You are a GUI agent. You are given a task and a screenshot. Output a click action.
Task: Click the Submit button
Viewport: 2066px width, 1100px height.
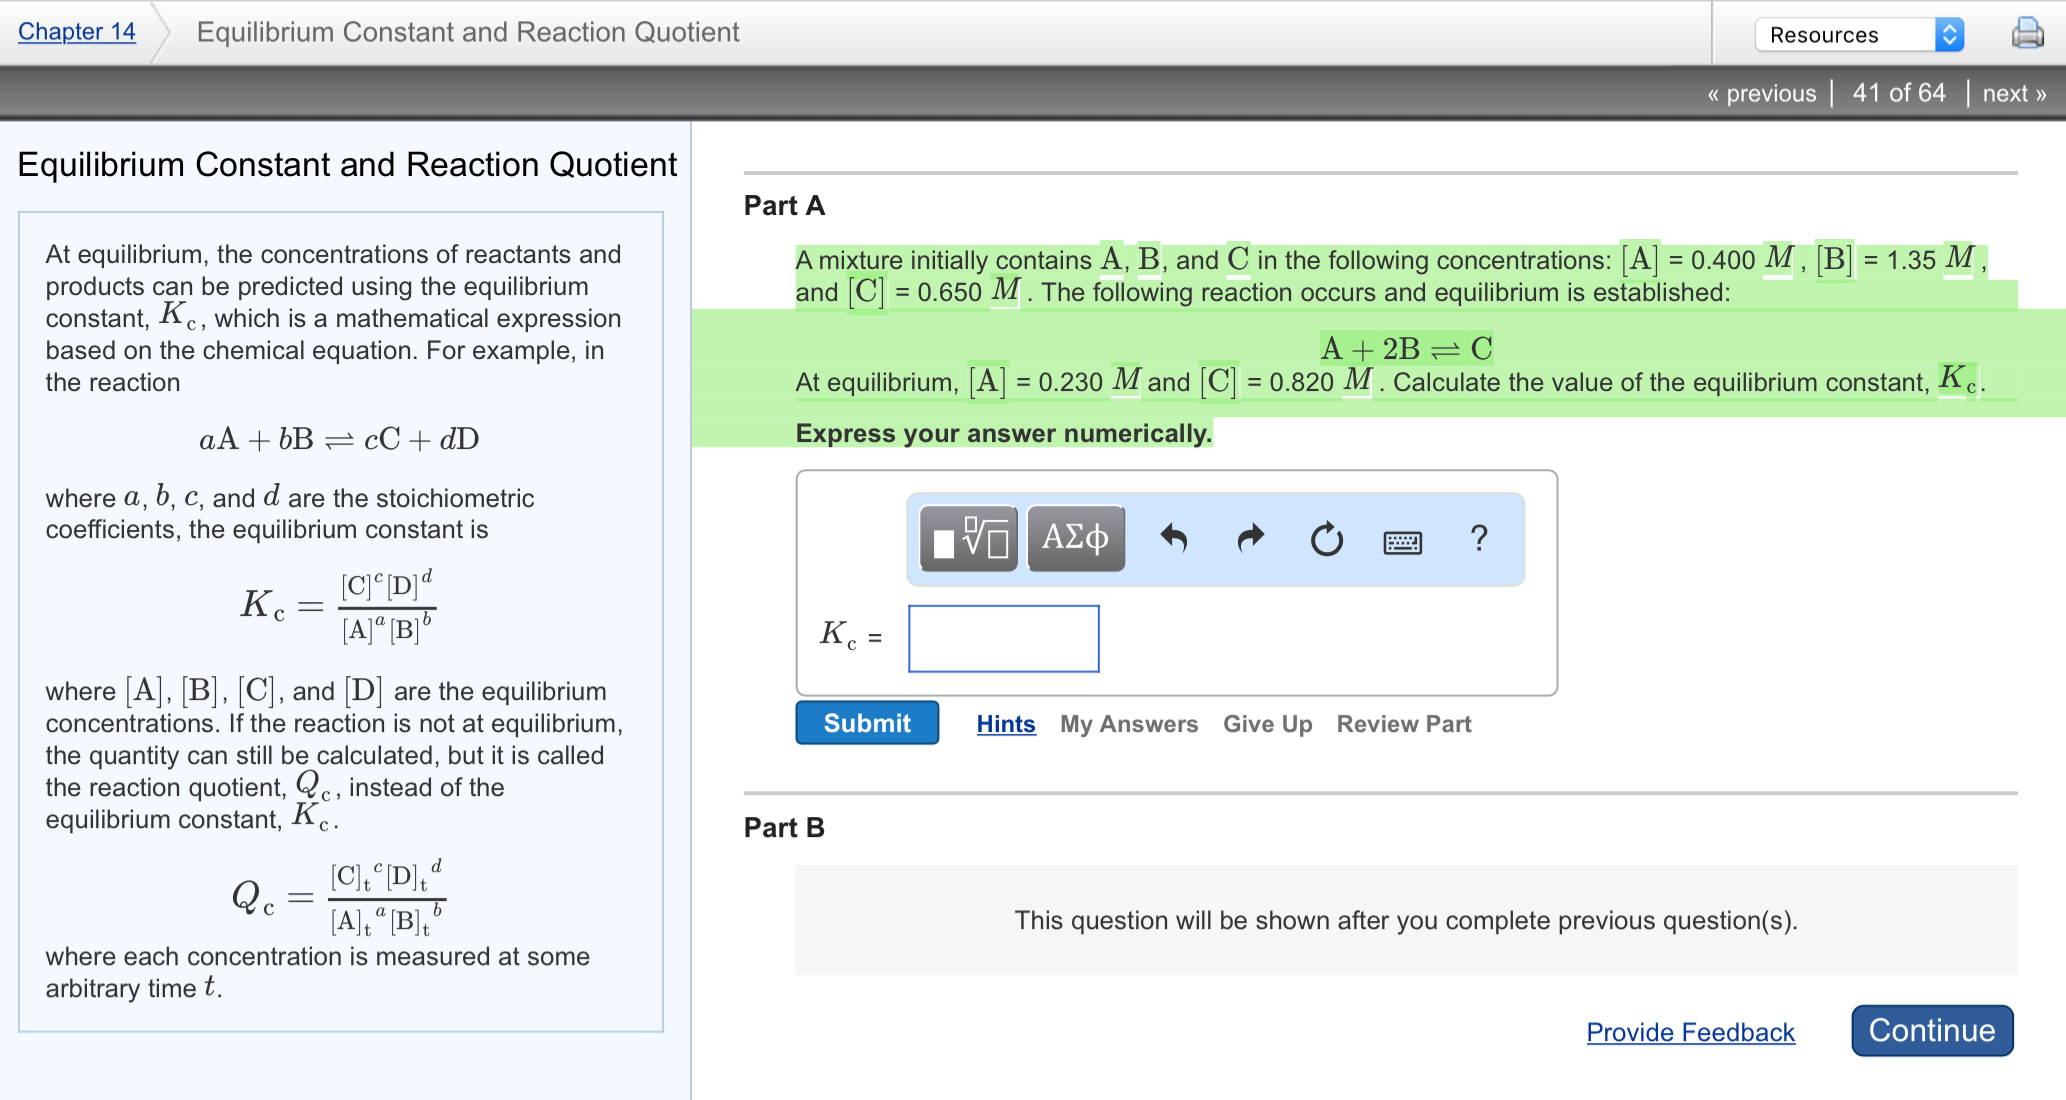[x=866, y=722]
